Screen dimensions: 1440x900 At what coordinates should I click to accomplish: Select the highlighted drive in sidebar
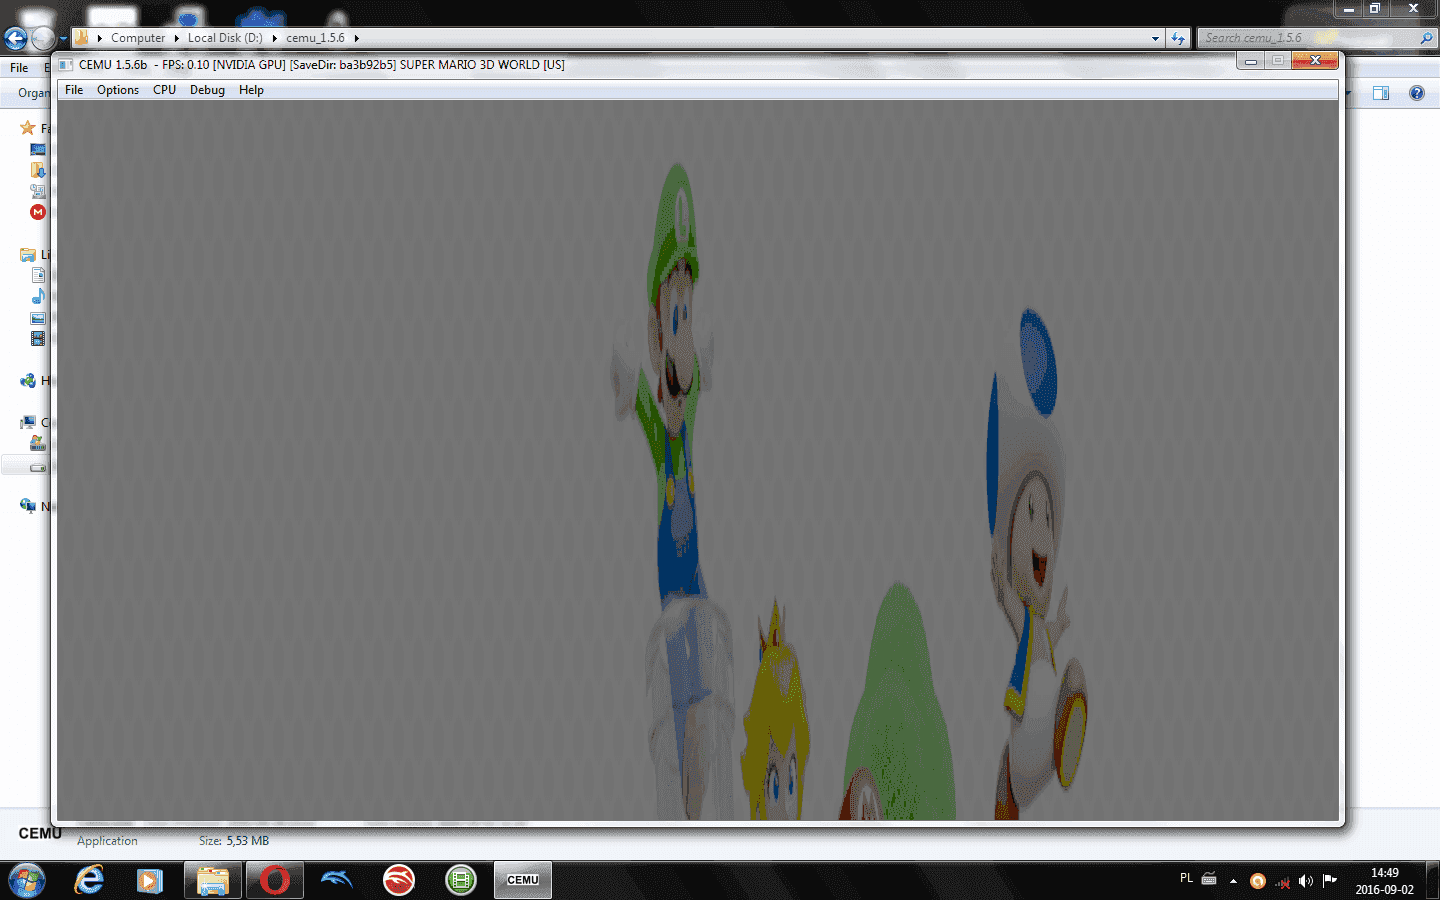pyautogui.click(x=38, y=466)
